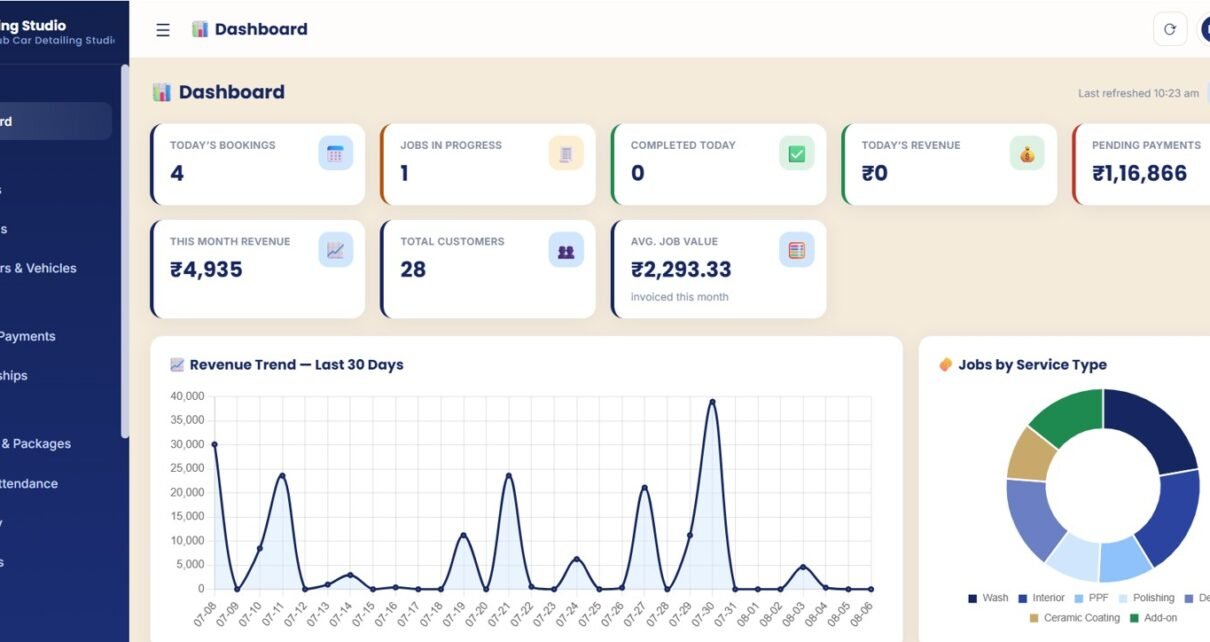Click the refresh dashboard button
The image size is (1210, 642).
click(x=1170, y=29)
